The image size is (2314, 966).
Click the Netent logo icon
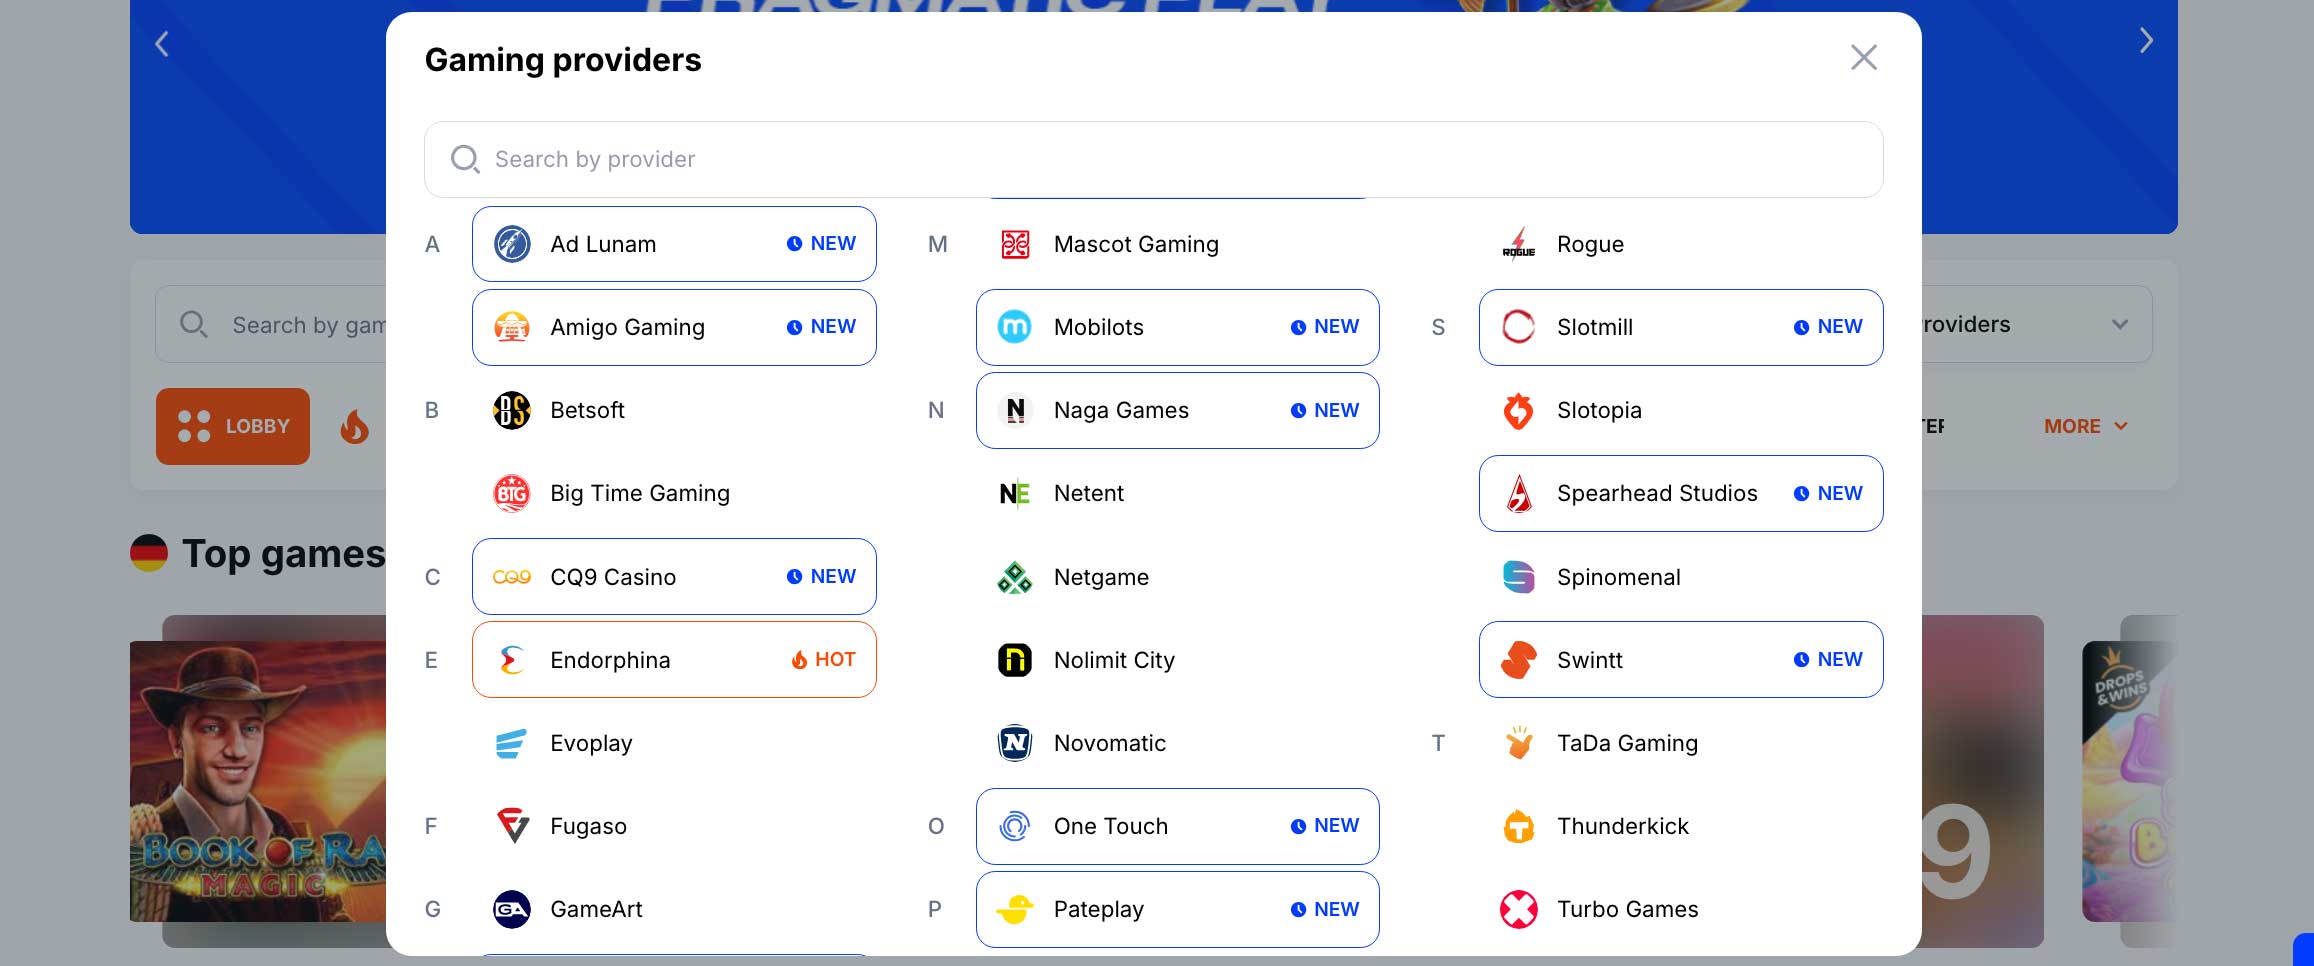[x=1015, y=493]
